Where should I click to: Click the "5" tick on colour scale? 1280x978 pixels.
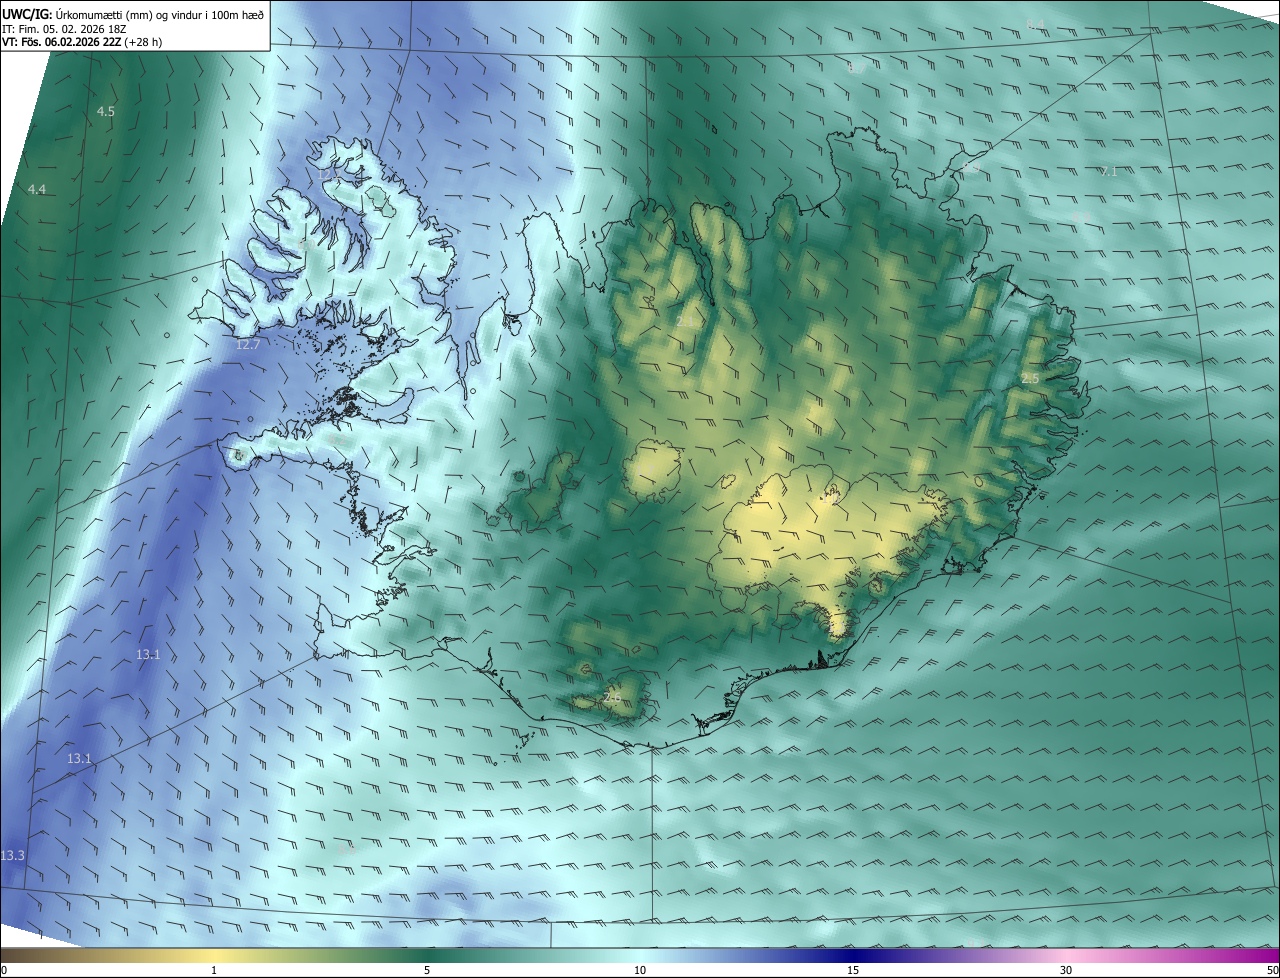(427, 970)
